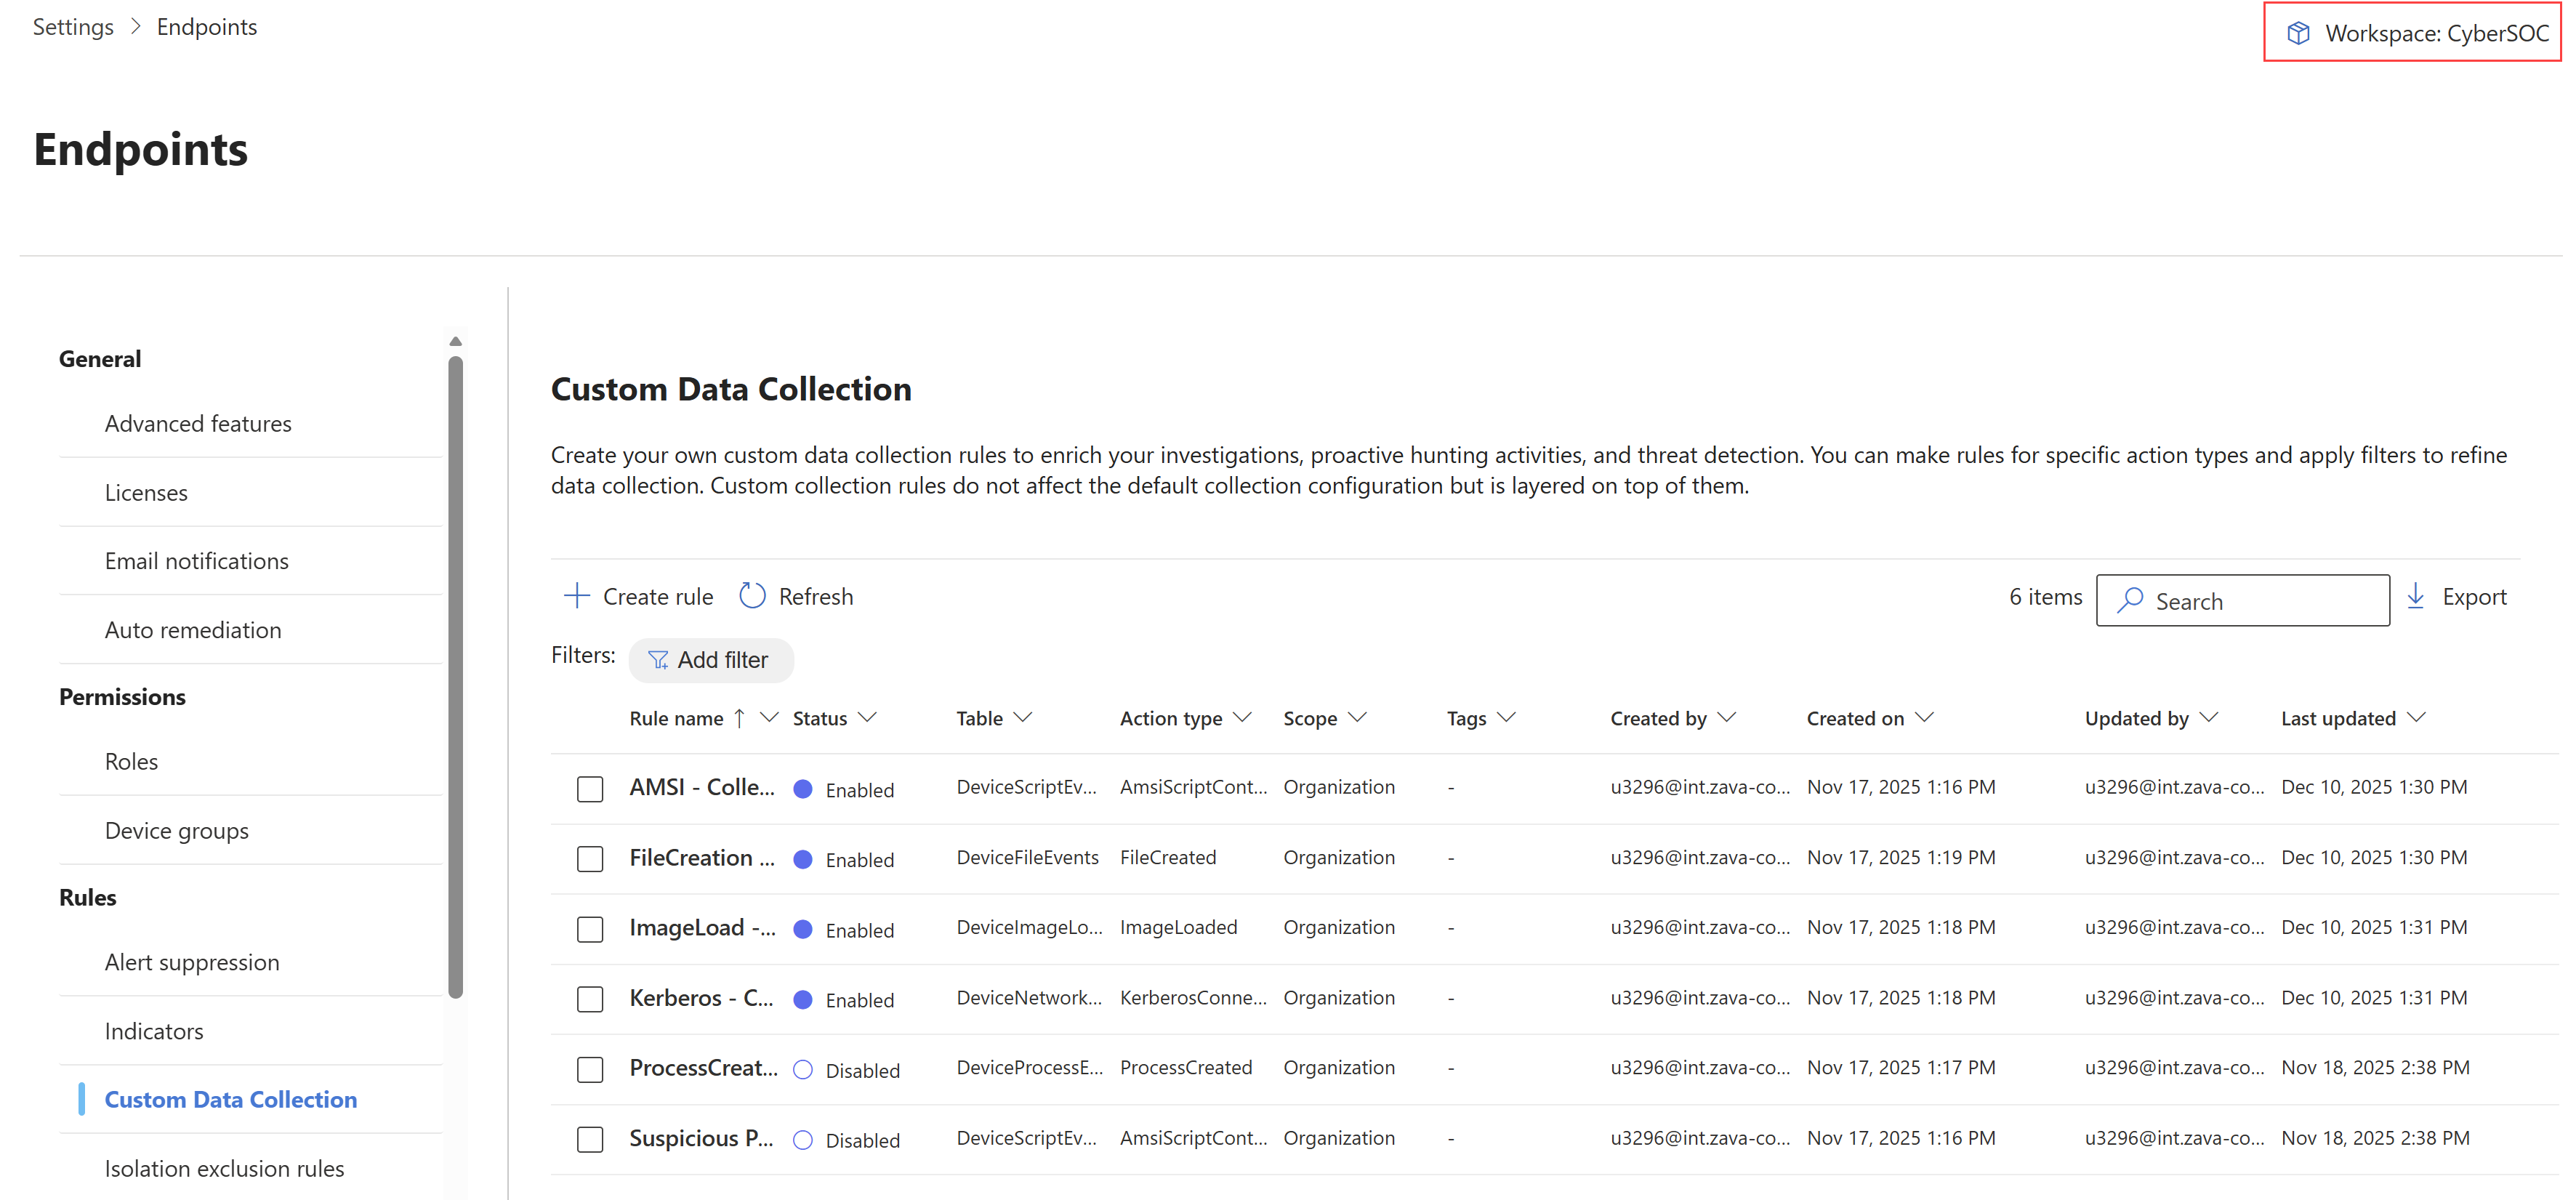
Task: Open Created by column dropdown
Action: tap(1727, 718)
